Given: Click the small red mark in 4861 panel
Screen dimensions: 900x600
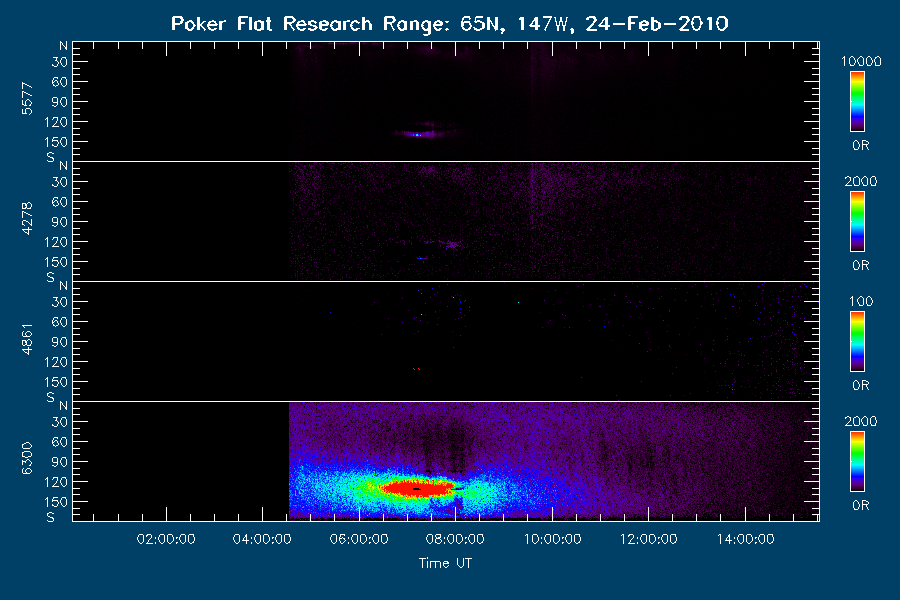Looking at the screenshot, I should (x=417, y=369).
